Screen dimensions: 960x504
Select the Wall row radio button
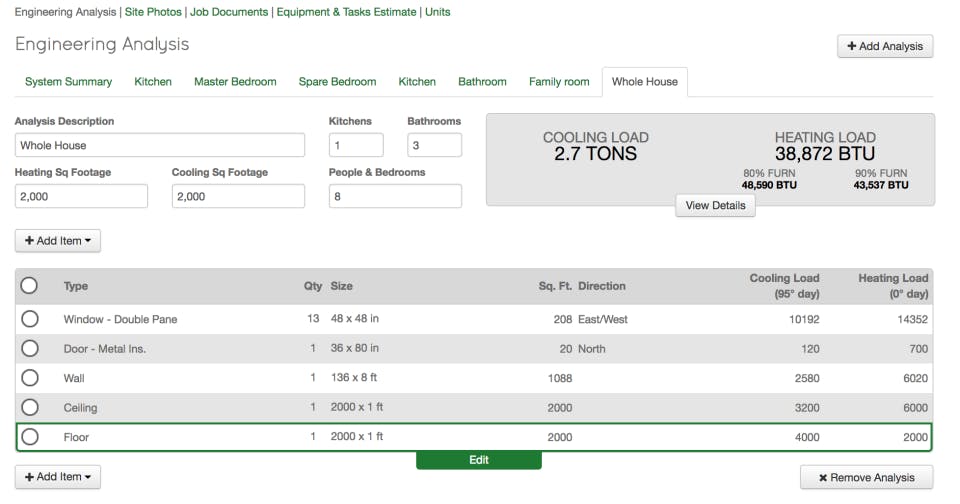[29, 378]
